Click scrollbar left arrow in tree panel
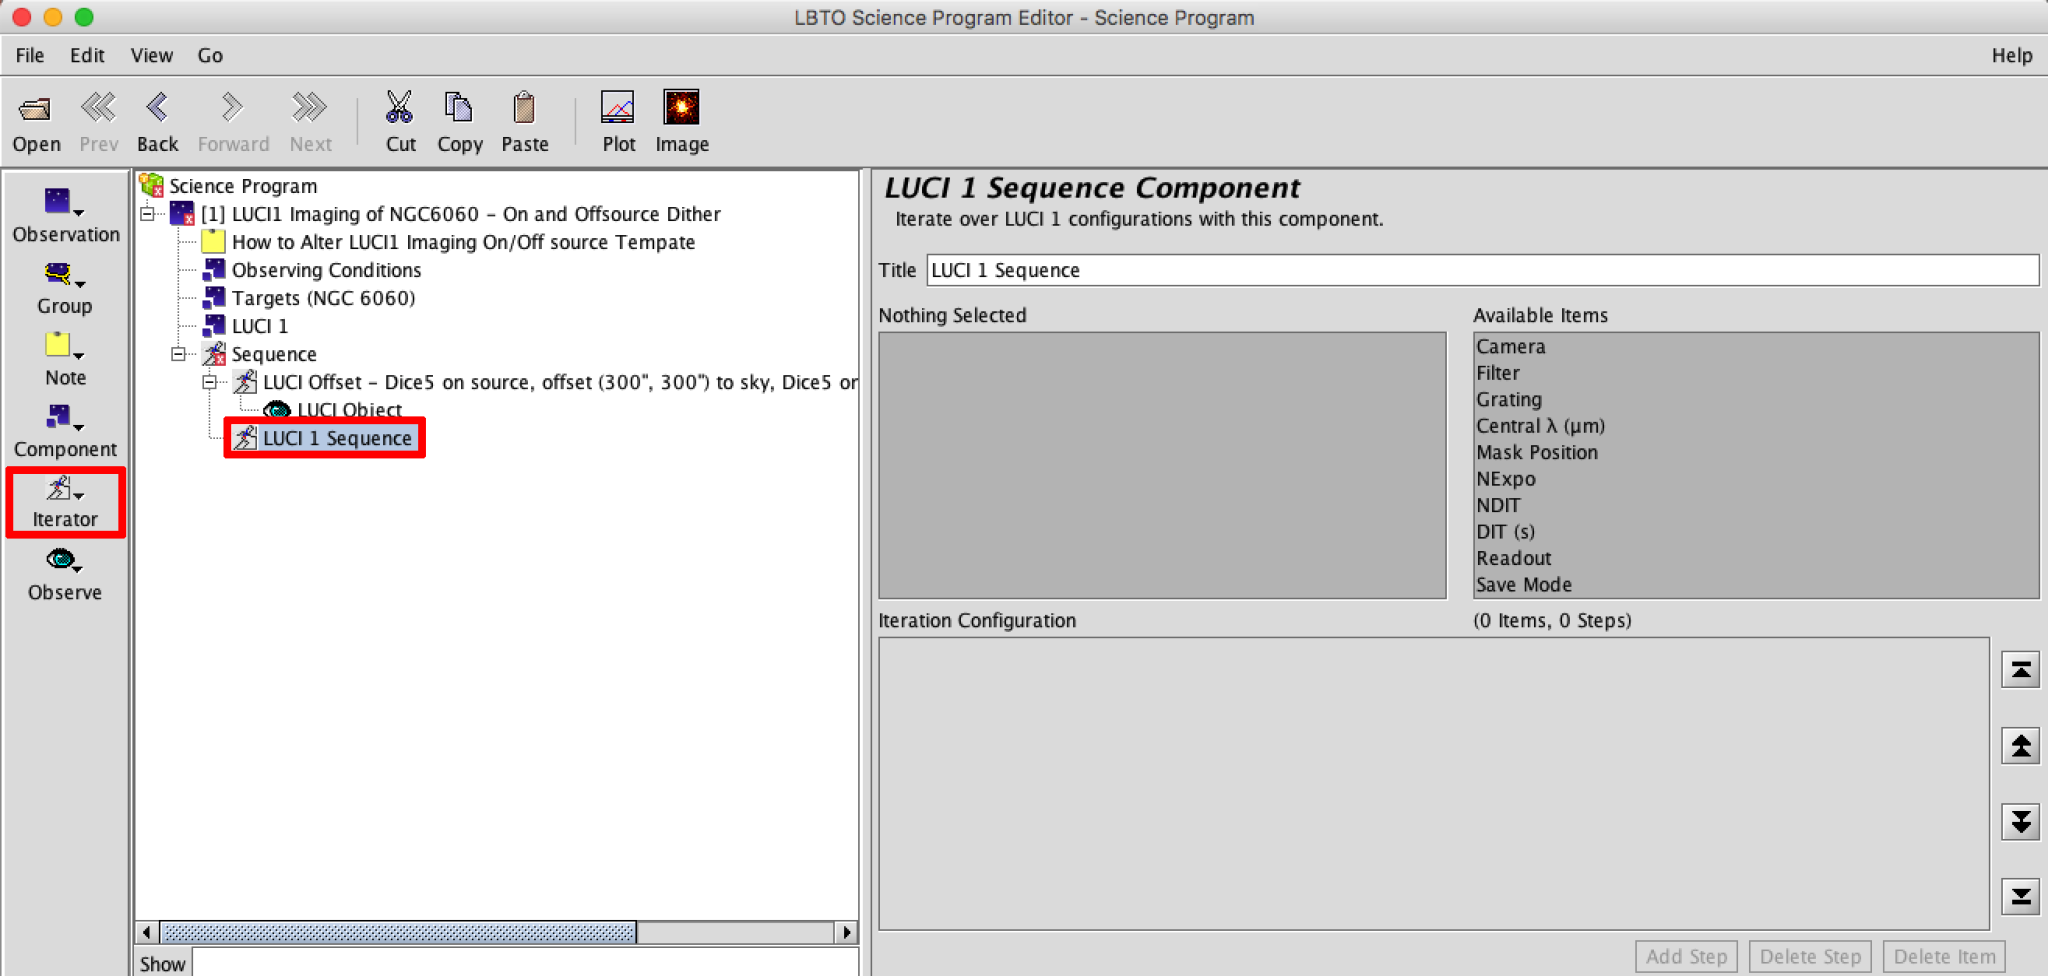Image resolution: width=2048 pixels, height=976 pixels. pyautogui.click(x=147, y=932)
